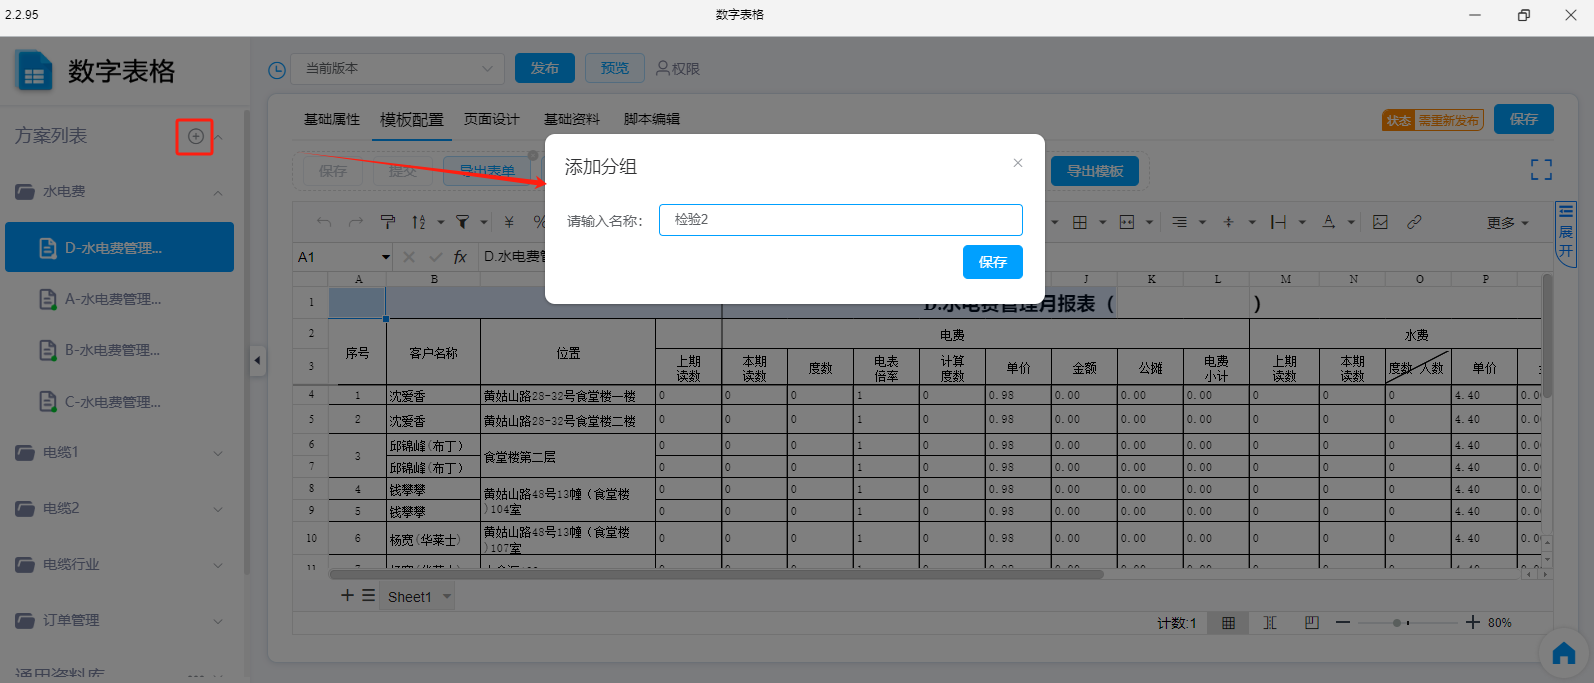This screenshot has width=1594, height=683.
Task: Open the 当前版本 version dropdown
Action: tap(398, 69)
